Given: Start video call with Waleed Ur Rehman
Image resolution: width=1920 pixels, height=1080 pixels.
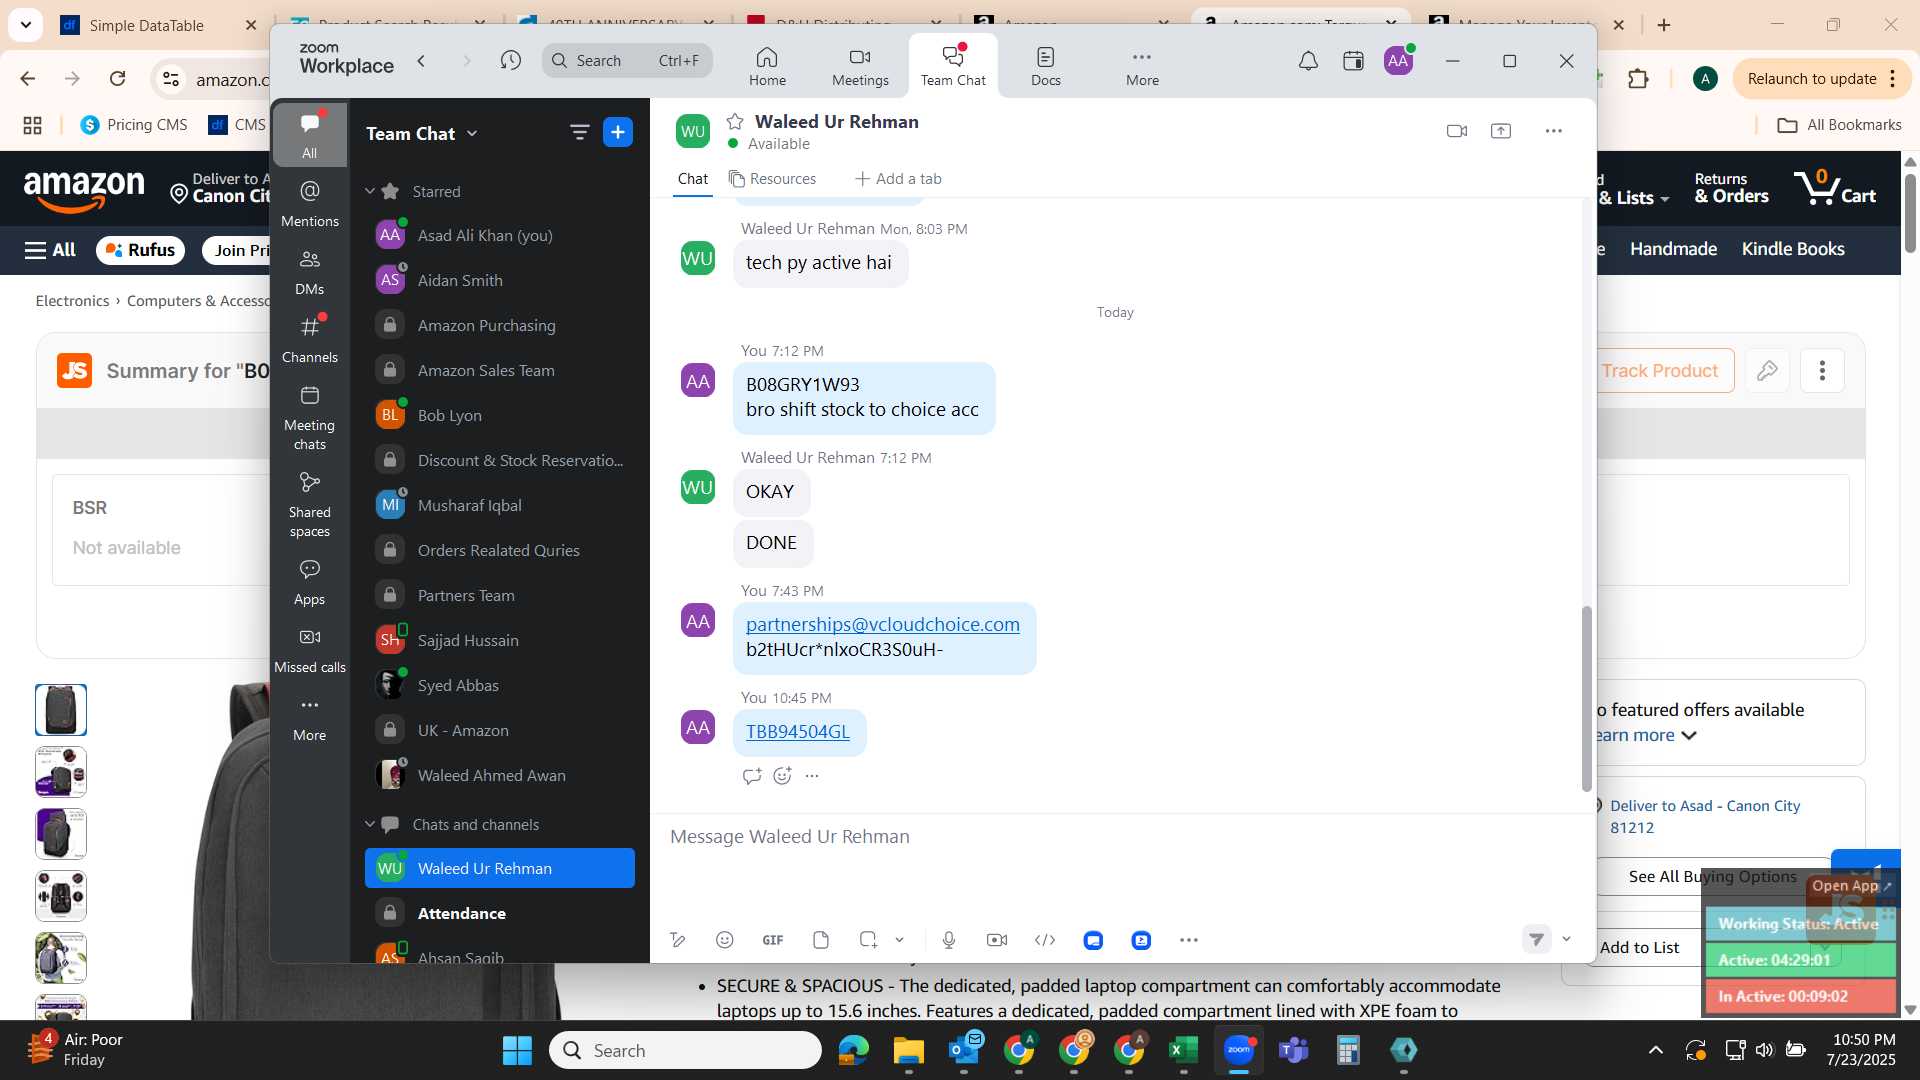Looking at the screenshot, I should (1457, 131).
